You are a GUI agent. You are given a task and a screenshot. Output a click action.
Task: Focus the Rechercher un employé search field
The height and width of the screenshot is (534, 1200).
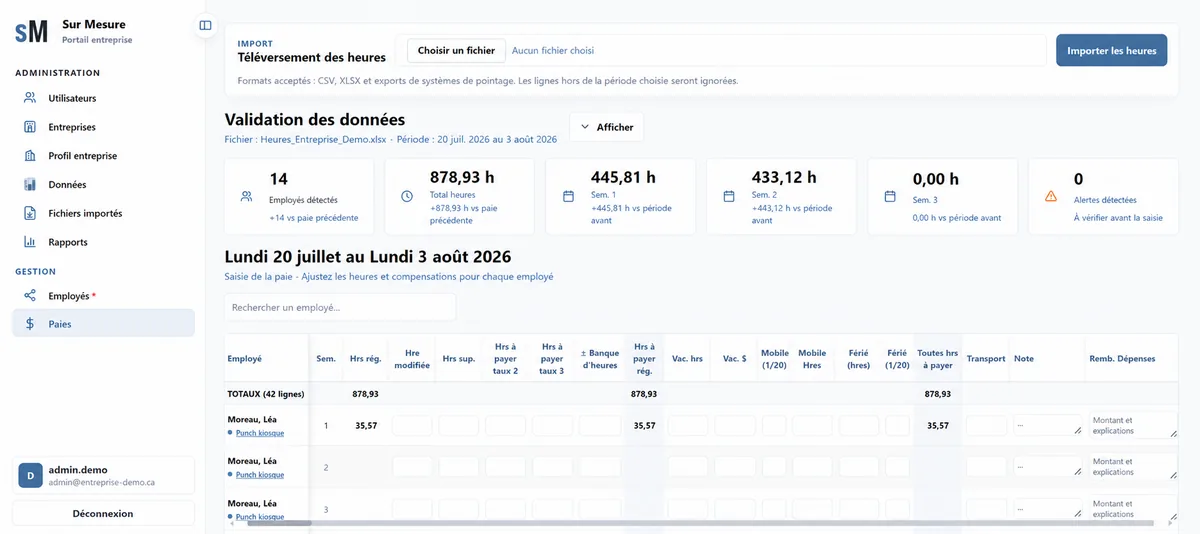(x=340, y=307)
